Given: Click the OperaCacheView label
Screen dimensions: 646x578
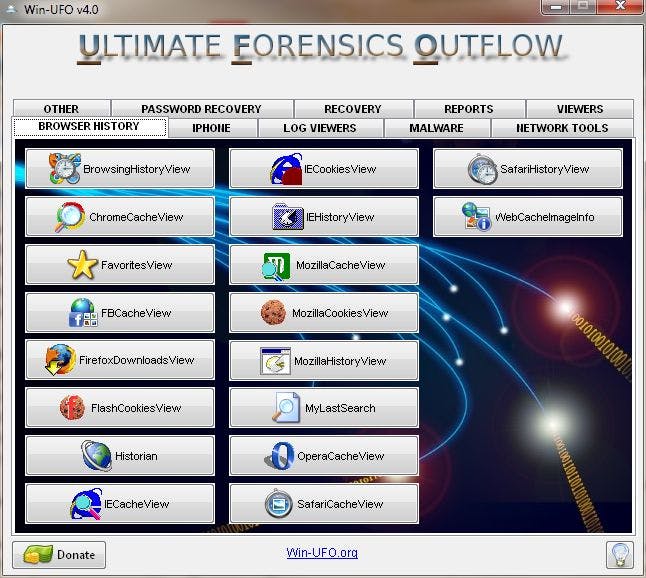Looking at the screenshot, I should 340,456.
